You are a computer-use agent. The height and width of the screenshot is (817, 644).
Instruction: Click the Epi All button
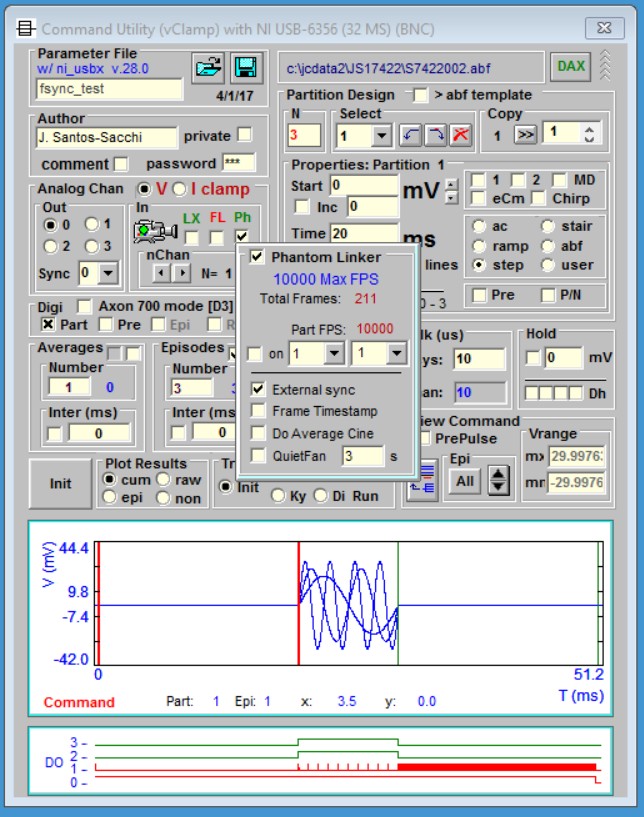tap(465, 480)
